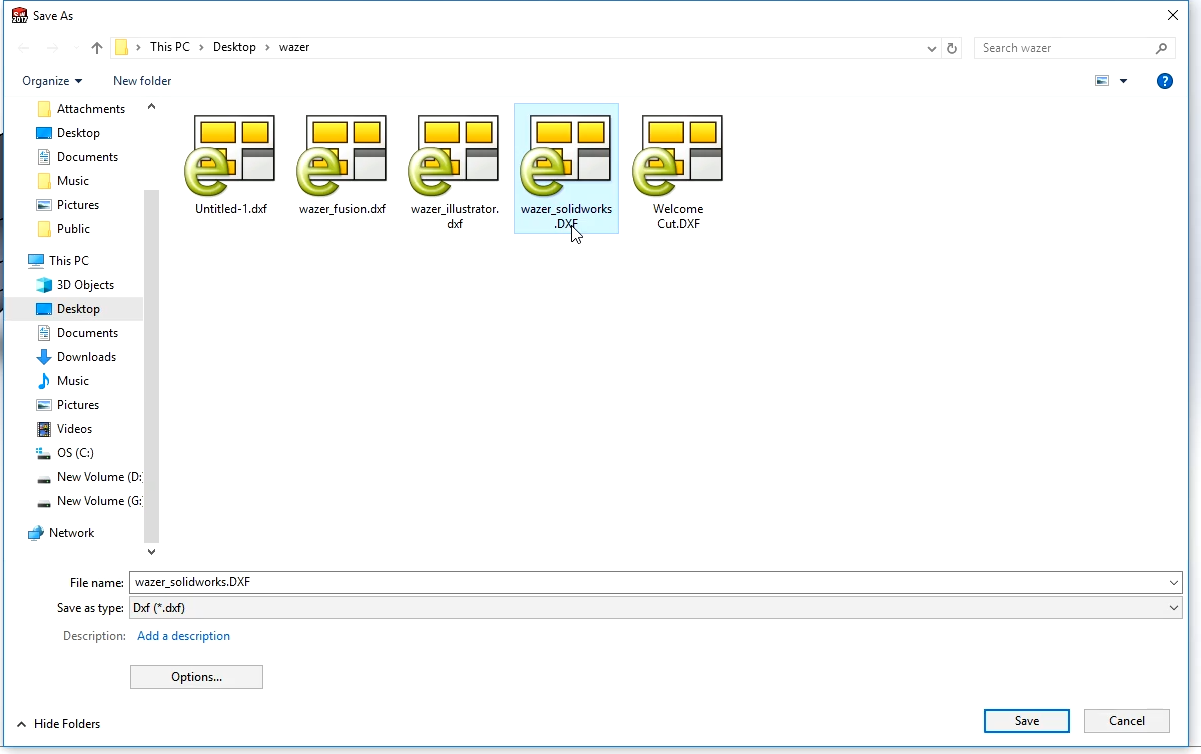
Task: Open 3D Objects in the sidebar
Action: click(75, 285)
